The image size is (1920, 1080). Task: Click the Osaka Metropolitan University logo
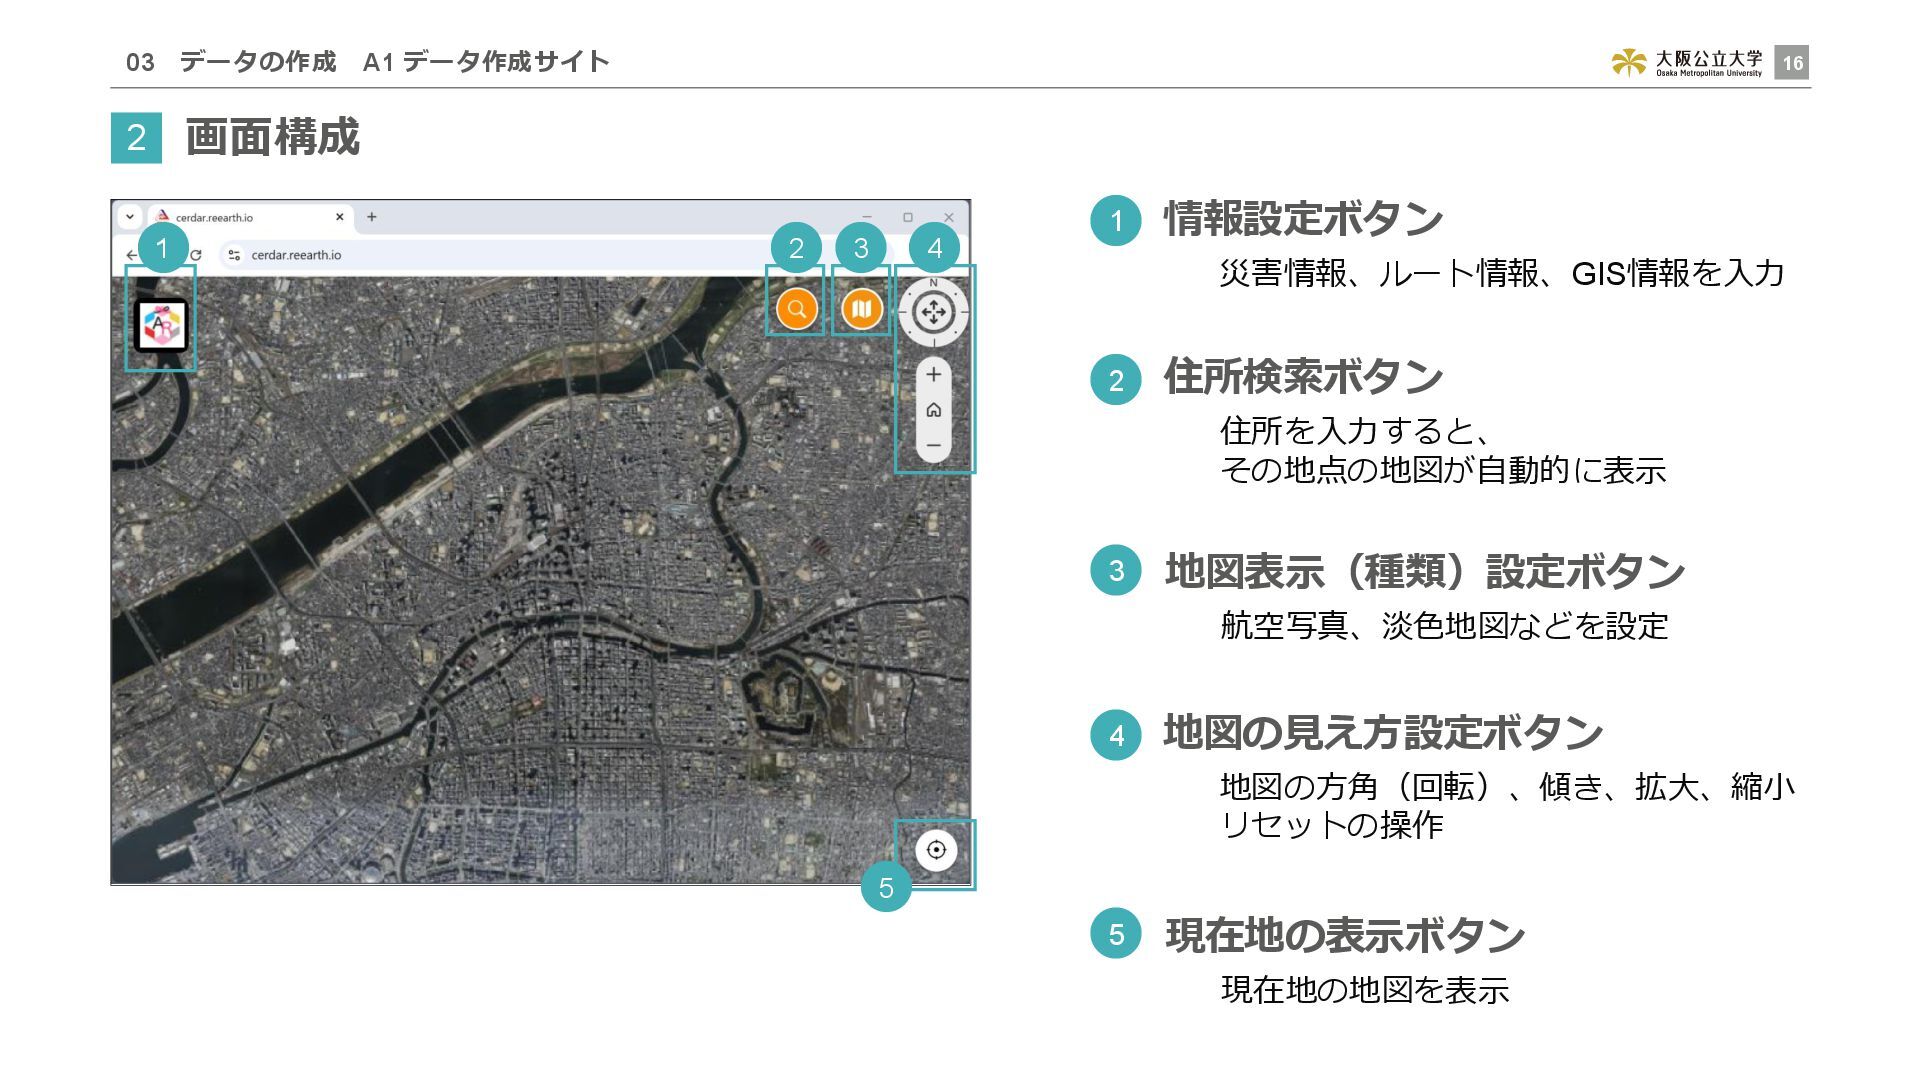click(x=1687, y=63)
